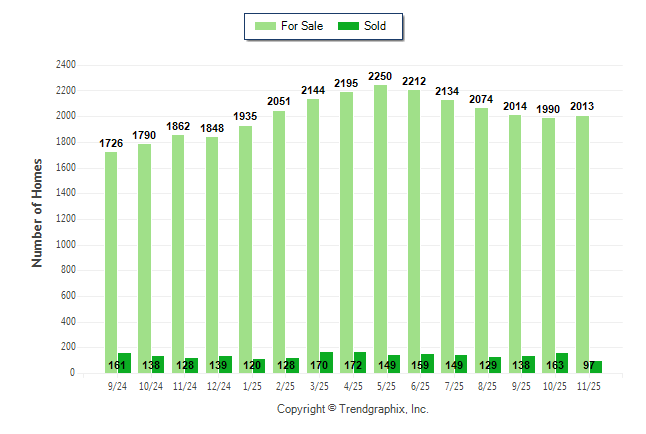Click the 2250 data label
This screenshot has width=646, height=434.
380,76
